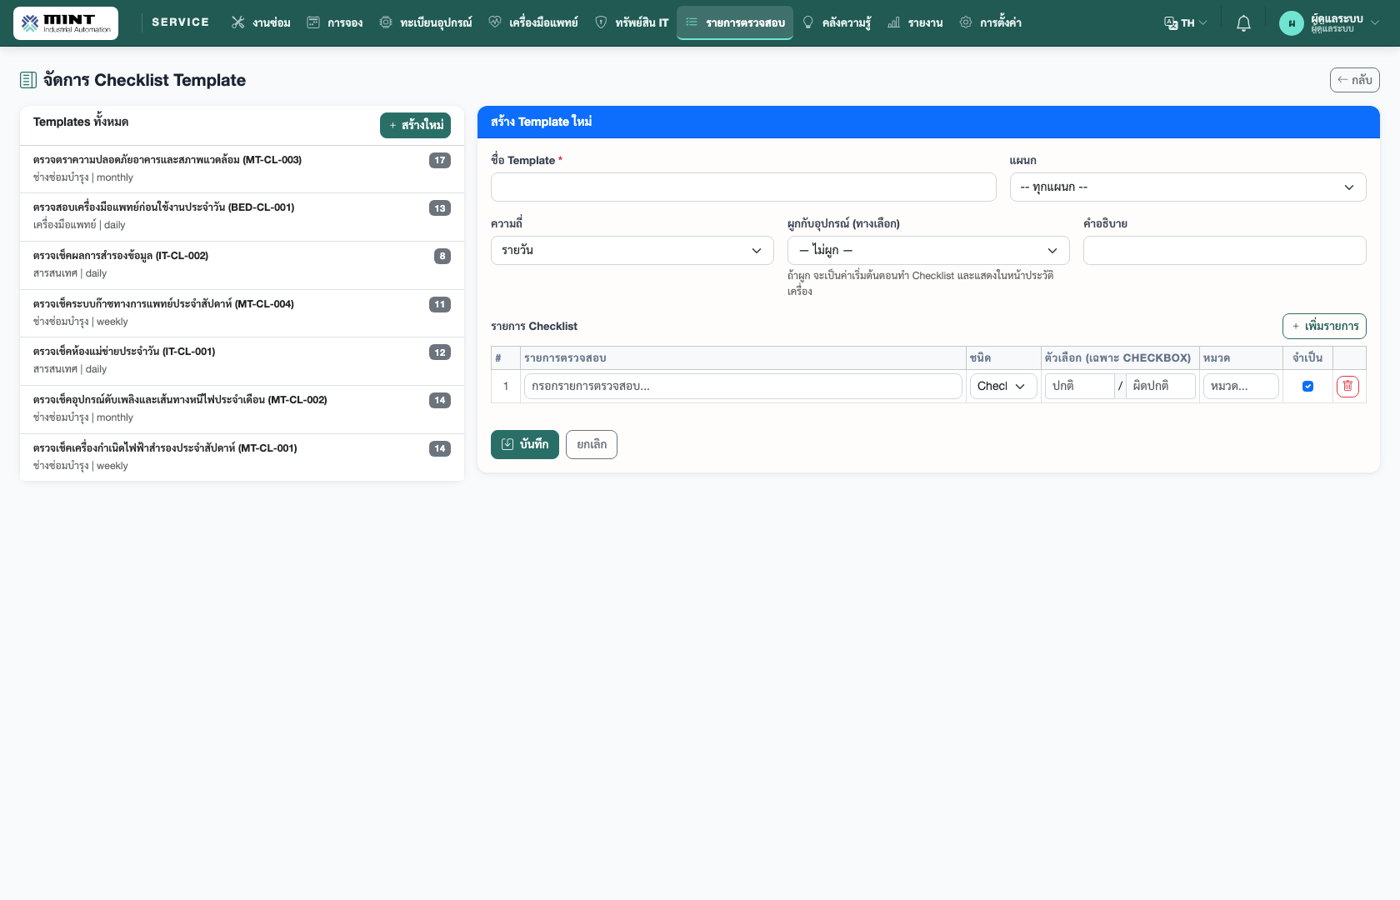Open template MT-CL-004 medical gas check

coord(242,313)
